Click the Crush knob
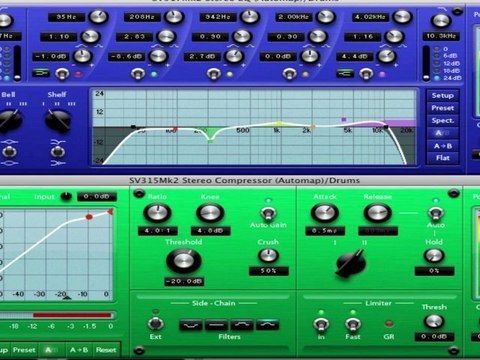480x360 pixels. tap(268, 256)
